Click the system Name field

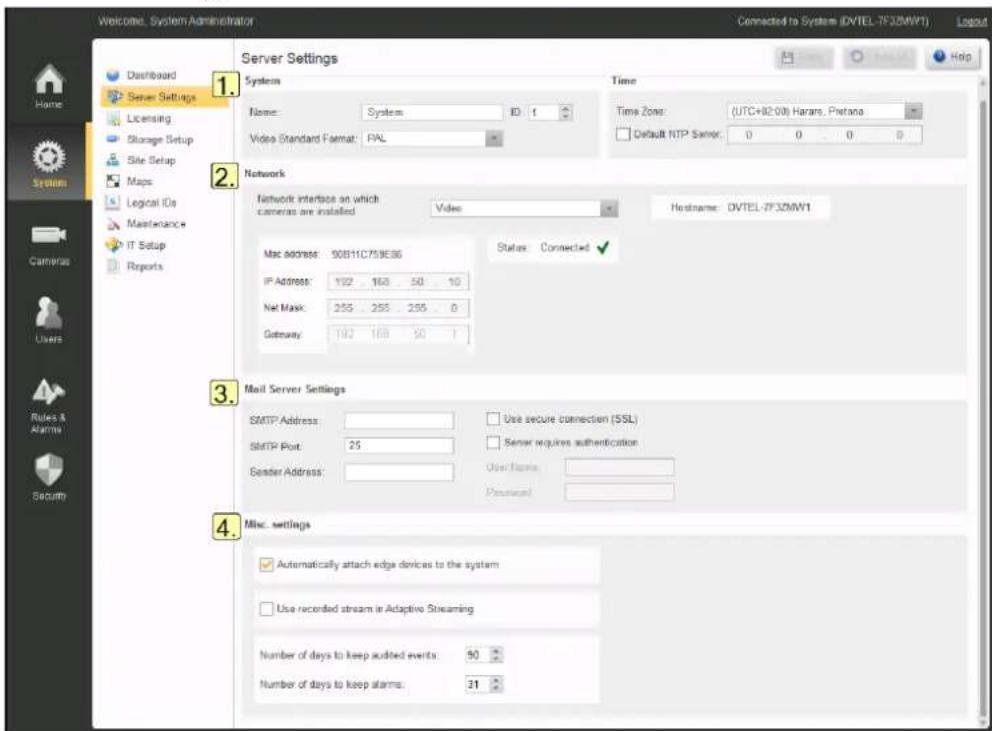tap(432, 112)
